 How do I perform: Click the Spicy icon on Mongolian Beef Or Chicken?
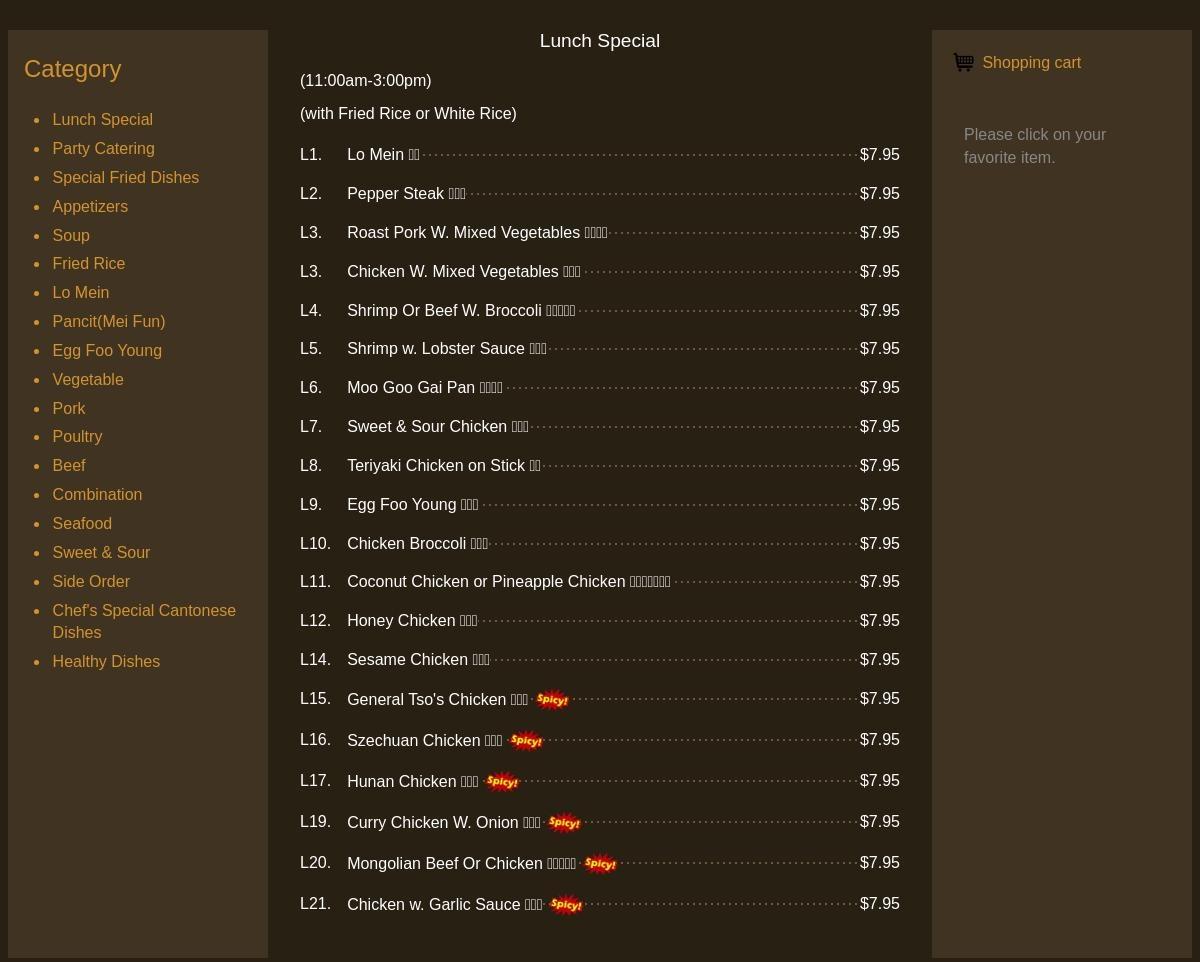point(599,864)
